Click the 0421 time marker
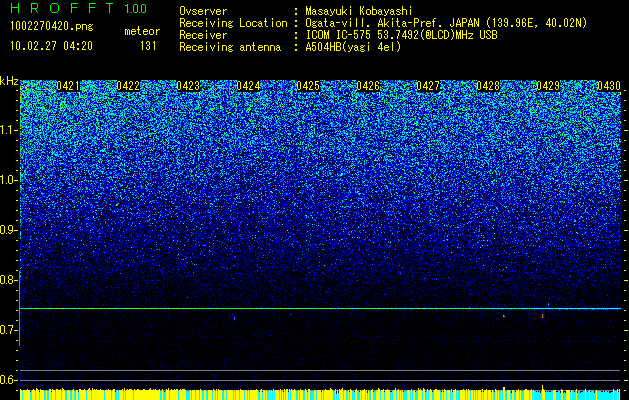The height and width of the screenshot is (400, 629). coord(68,86)
